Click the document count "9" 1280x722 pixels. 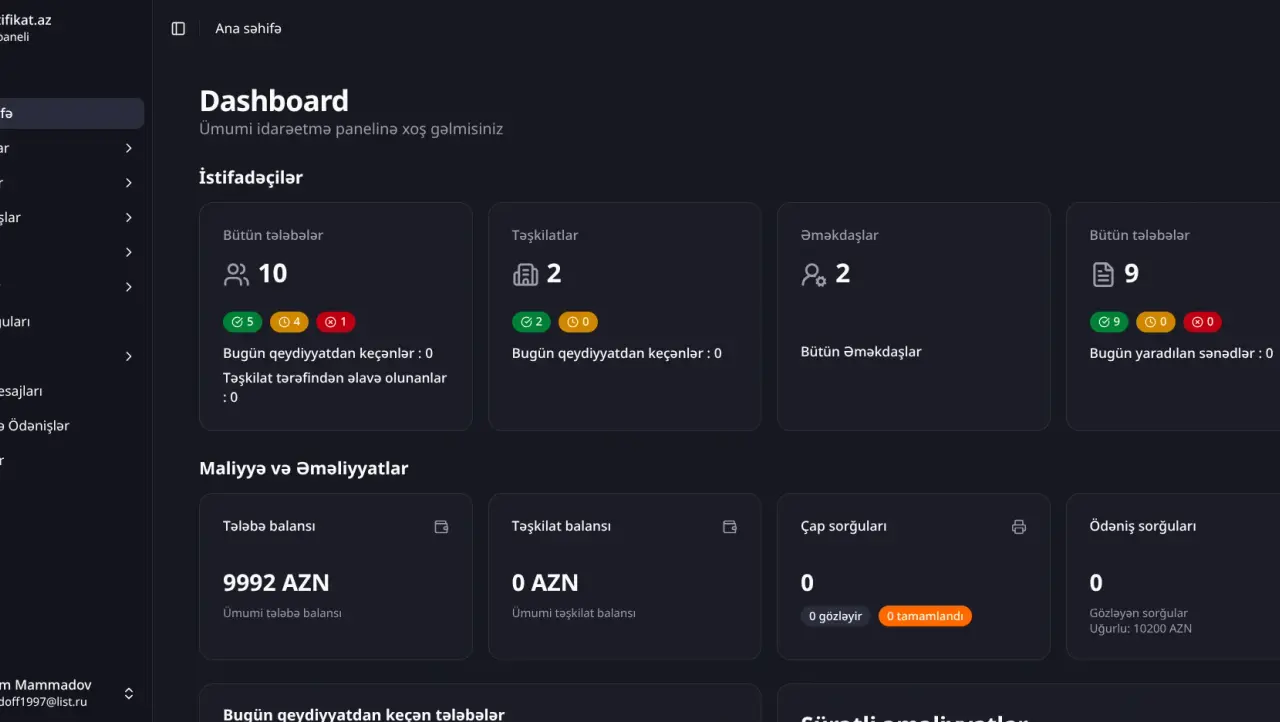(x=1132, y=274)
